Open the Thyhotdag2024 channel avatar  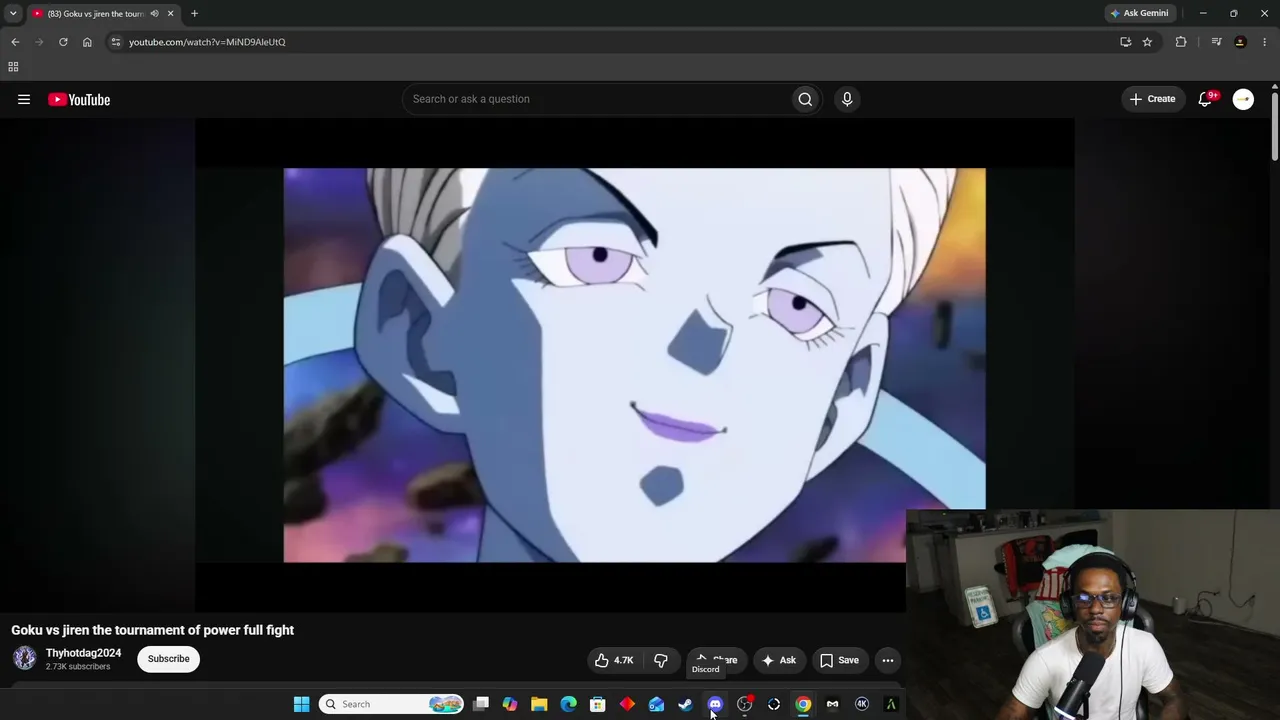25,658
